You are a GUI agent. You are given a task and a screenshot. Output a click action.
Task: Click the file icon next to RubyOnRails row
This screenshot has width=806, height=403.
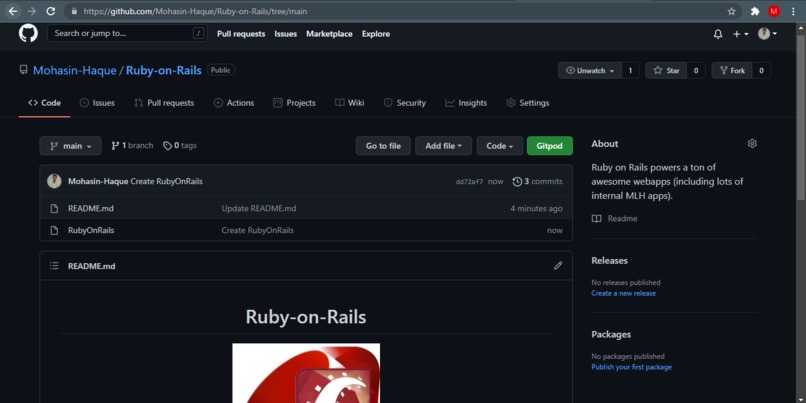(54, 231)
